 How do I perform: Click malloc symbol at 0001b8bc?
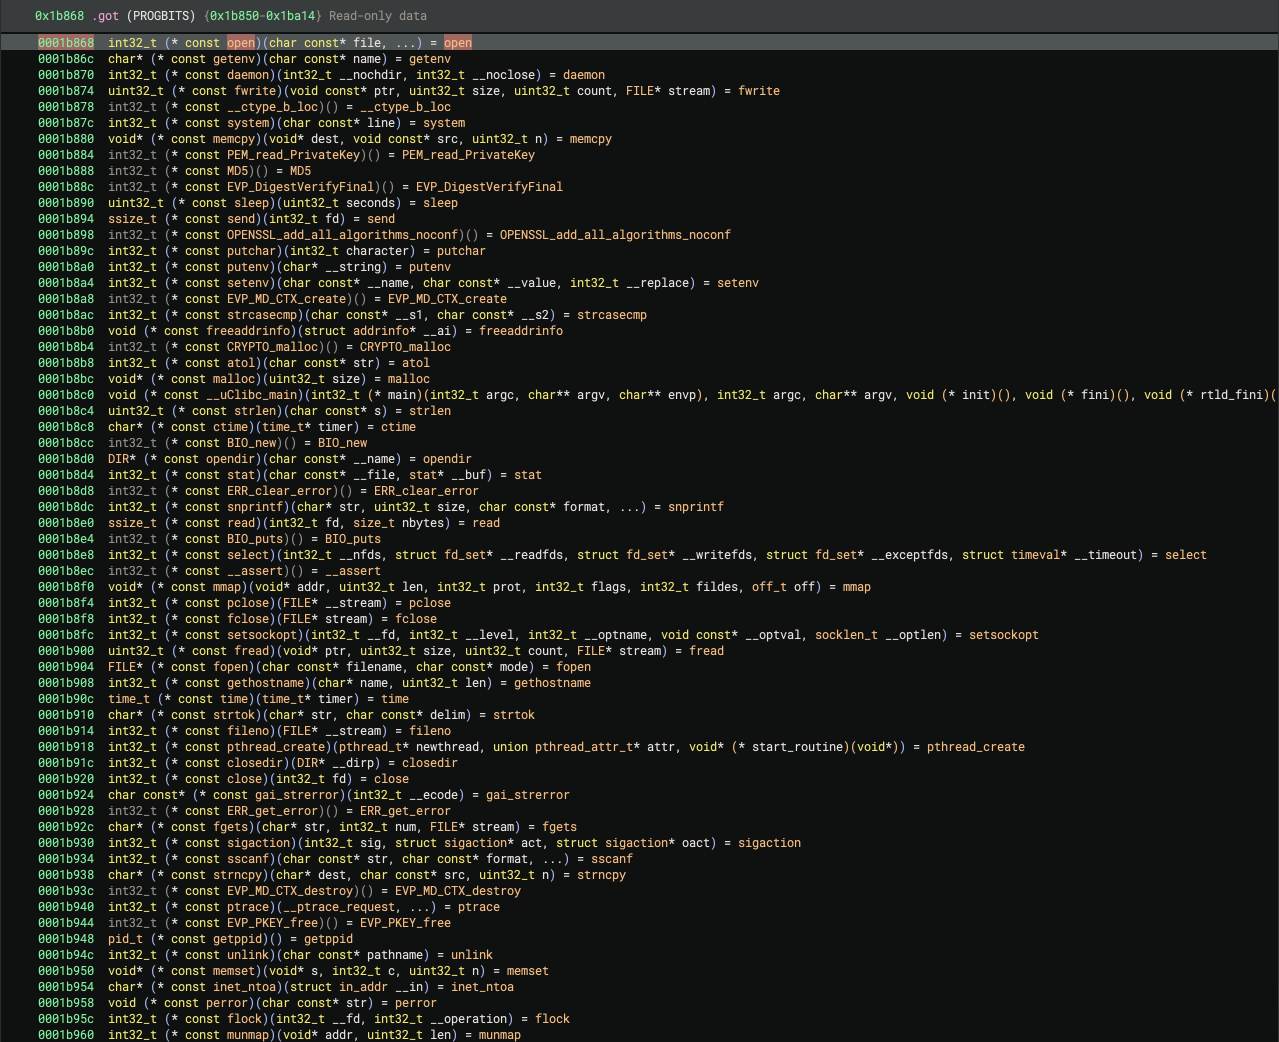[x=409, y=379]
